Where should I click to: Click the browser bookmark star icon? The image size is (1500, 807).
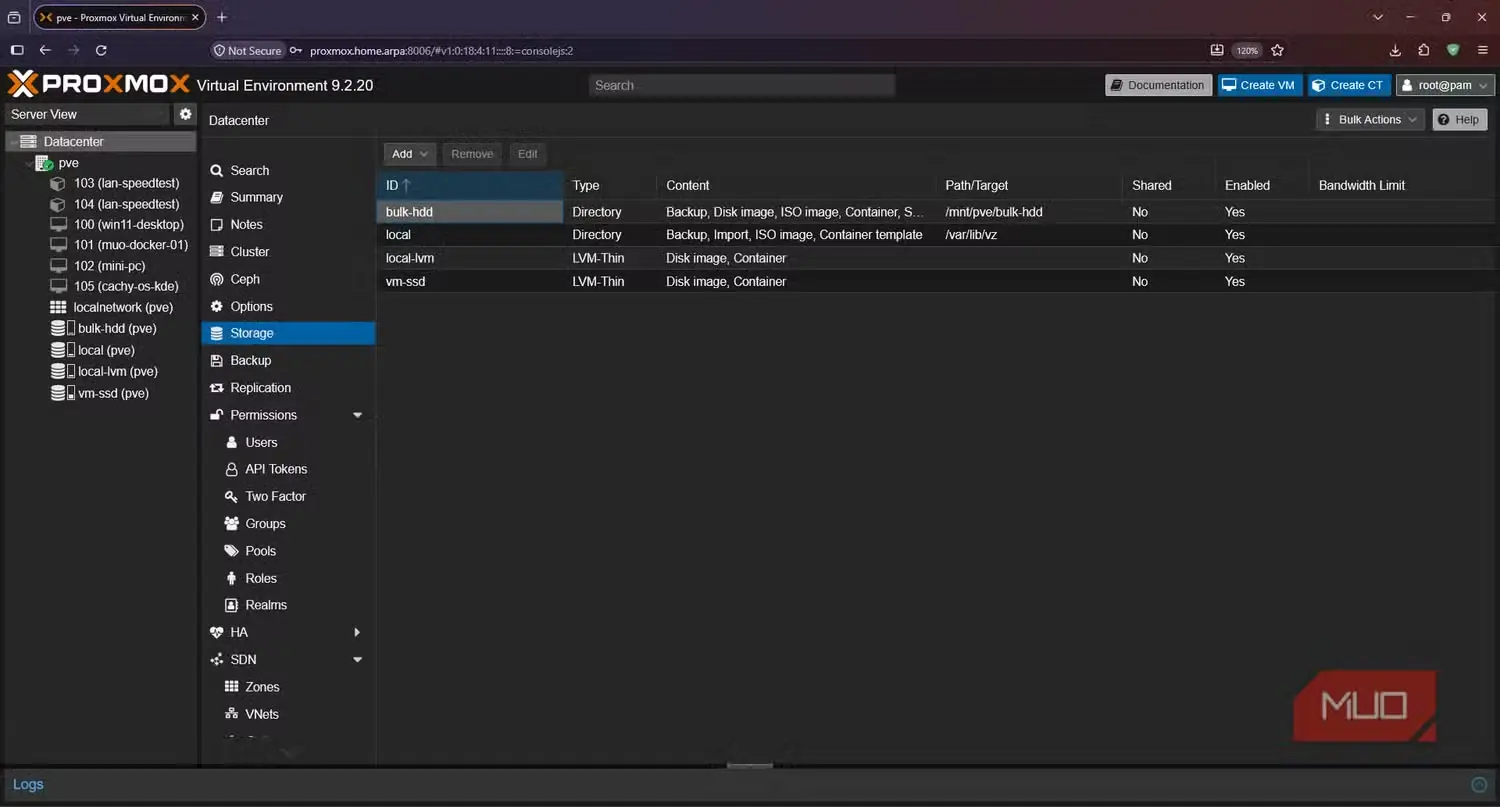click(x=1277, y=50)
